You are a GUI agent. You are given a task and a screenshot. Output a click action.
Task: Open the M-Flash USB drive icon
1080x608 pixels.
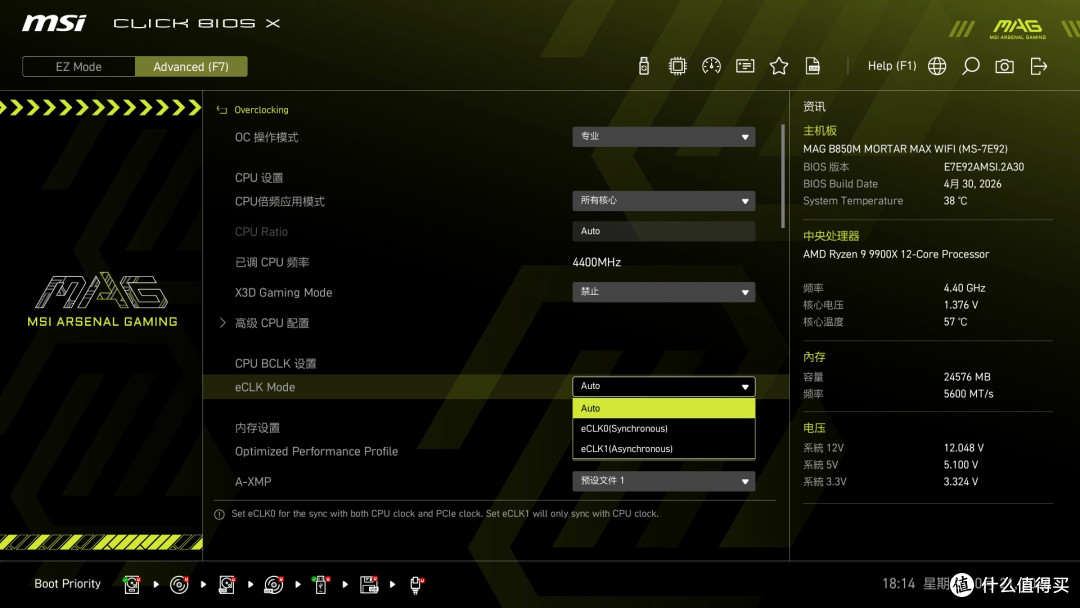[644, 66]
